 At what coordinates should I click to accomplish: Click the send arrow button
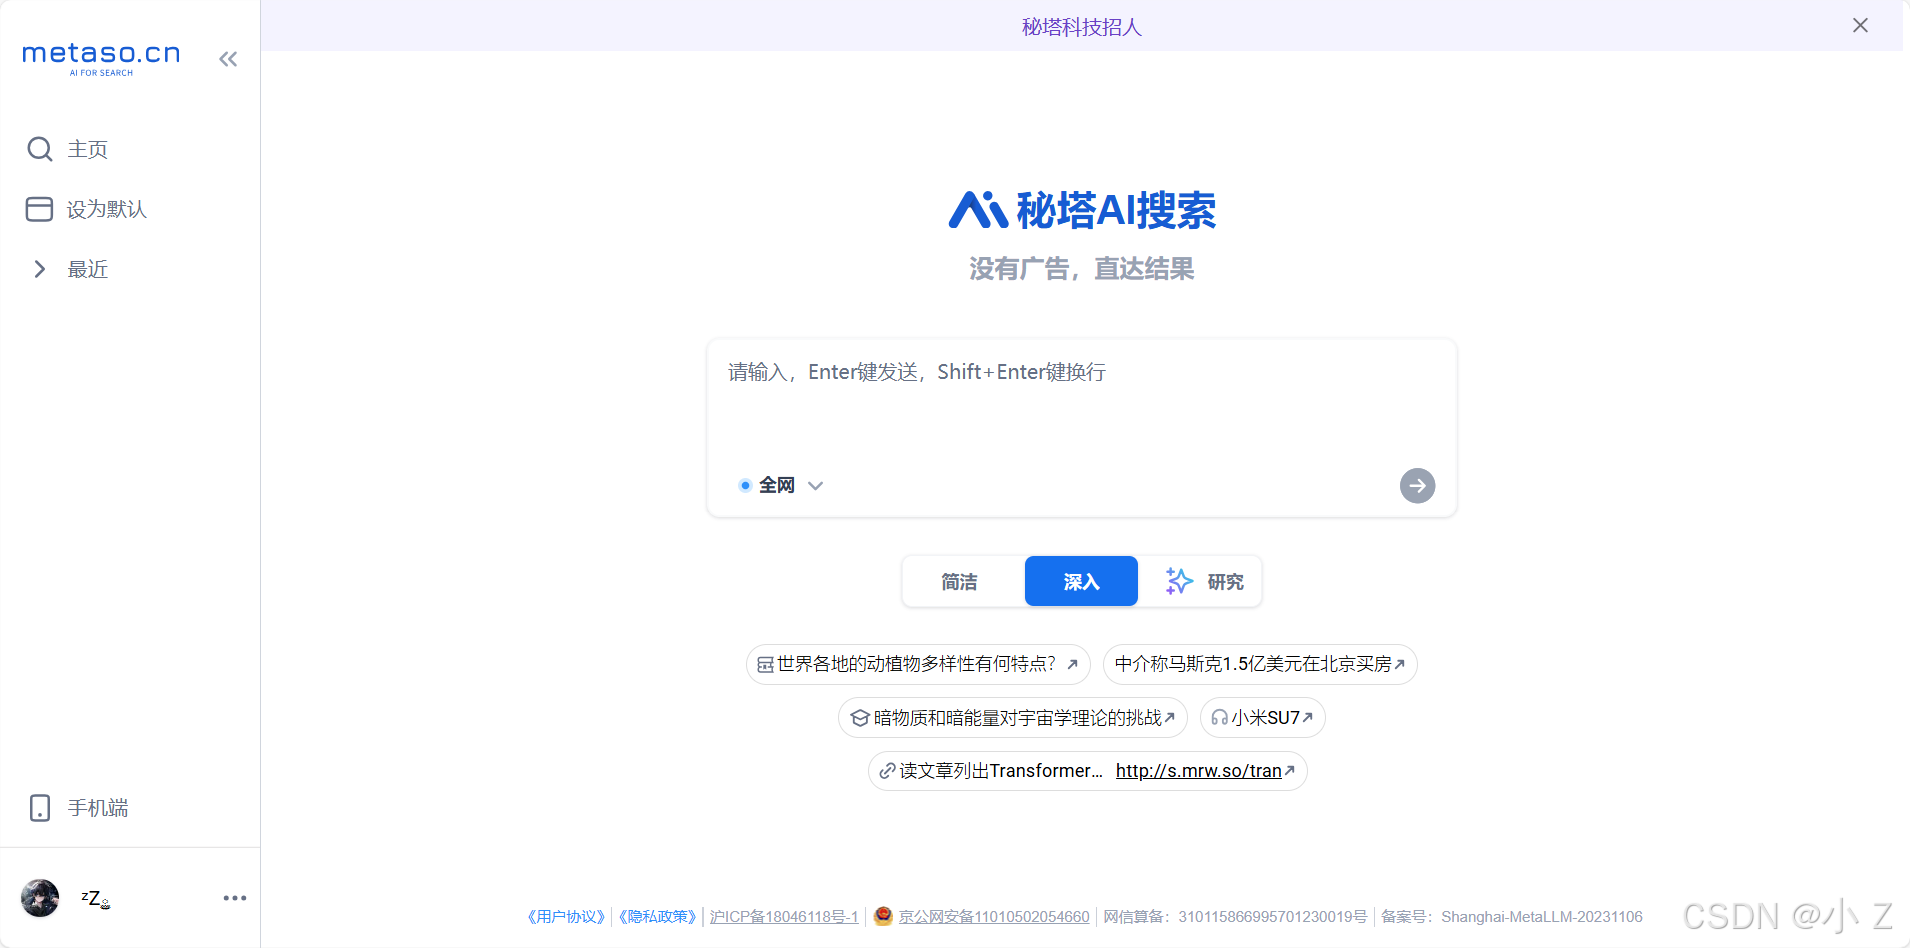tap(1417, 485)
